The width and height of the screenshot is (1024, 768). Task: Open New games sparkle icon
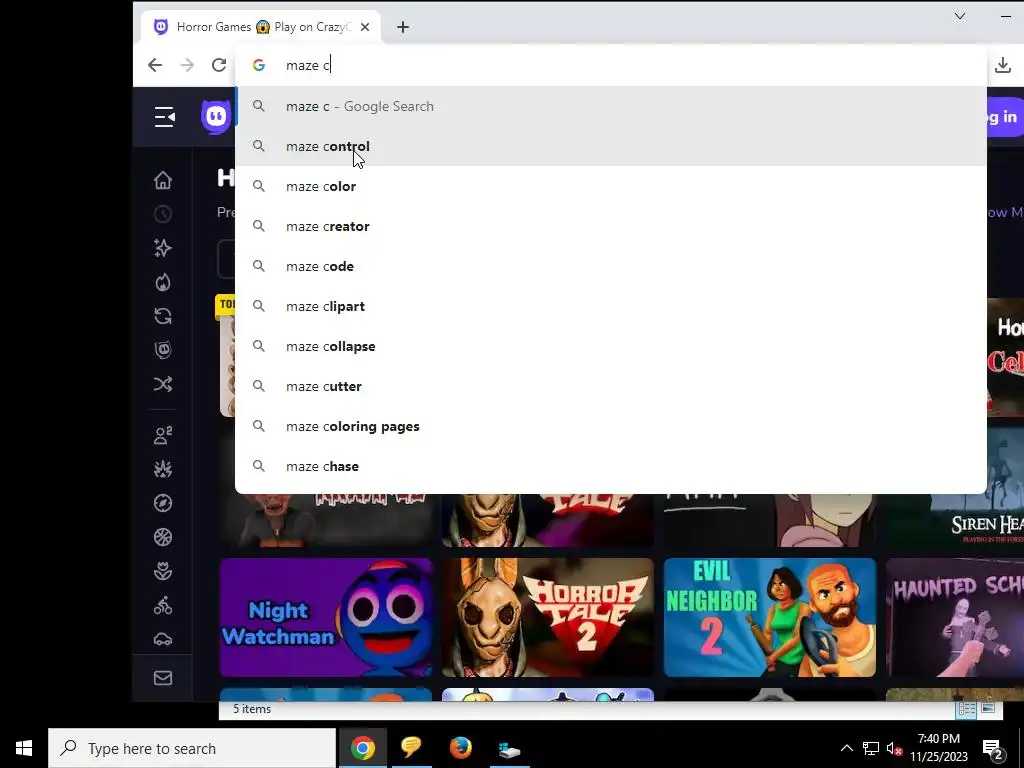[163, 248]
